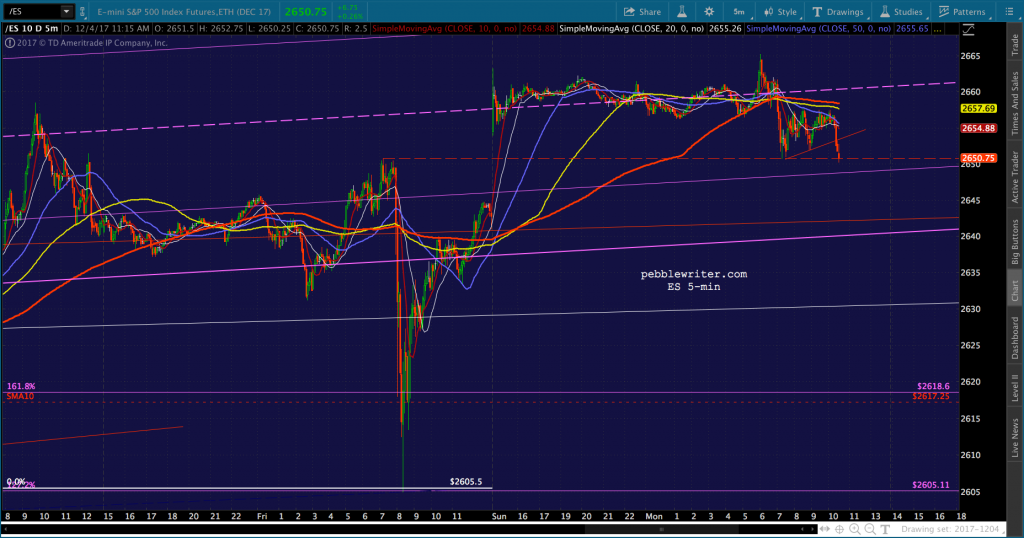Click the horizontal scrollbar right arrow

tap(814, 530)
